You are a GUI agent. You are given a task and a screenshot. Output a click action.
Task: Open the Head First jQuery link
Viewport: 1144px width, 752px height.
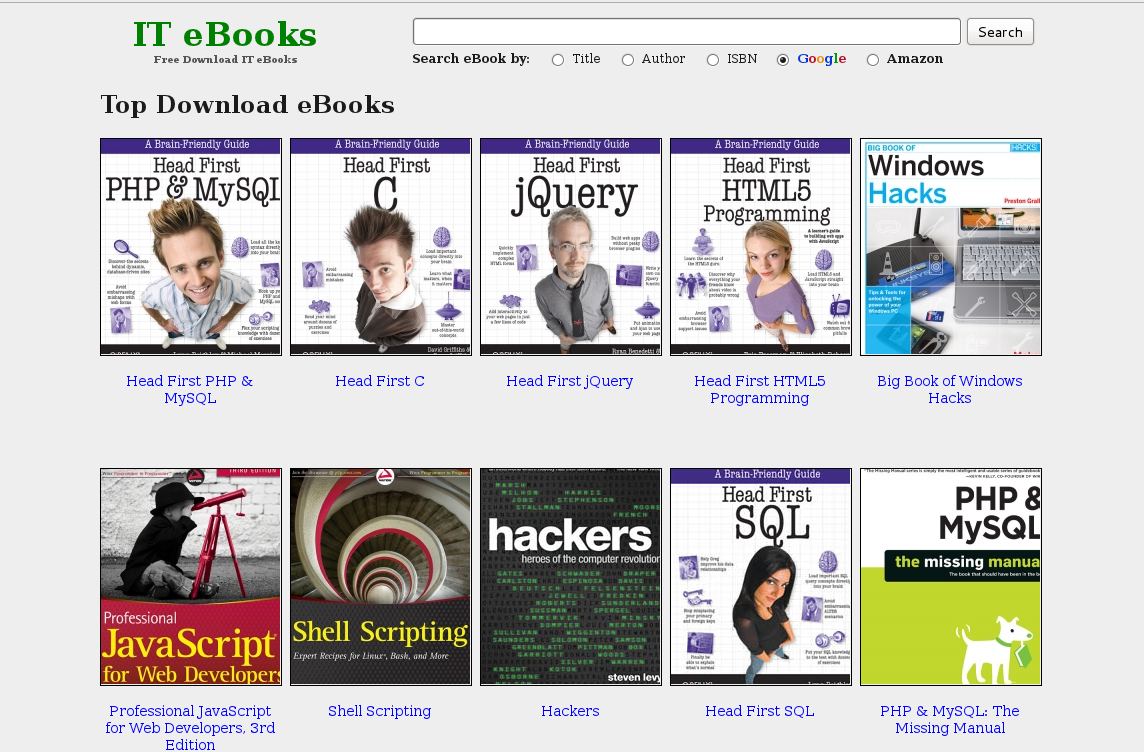pos(570,381)
